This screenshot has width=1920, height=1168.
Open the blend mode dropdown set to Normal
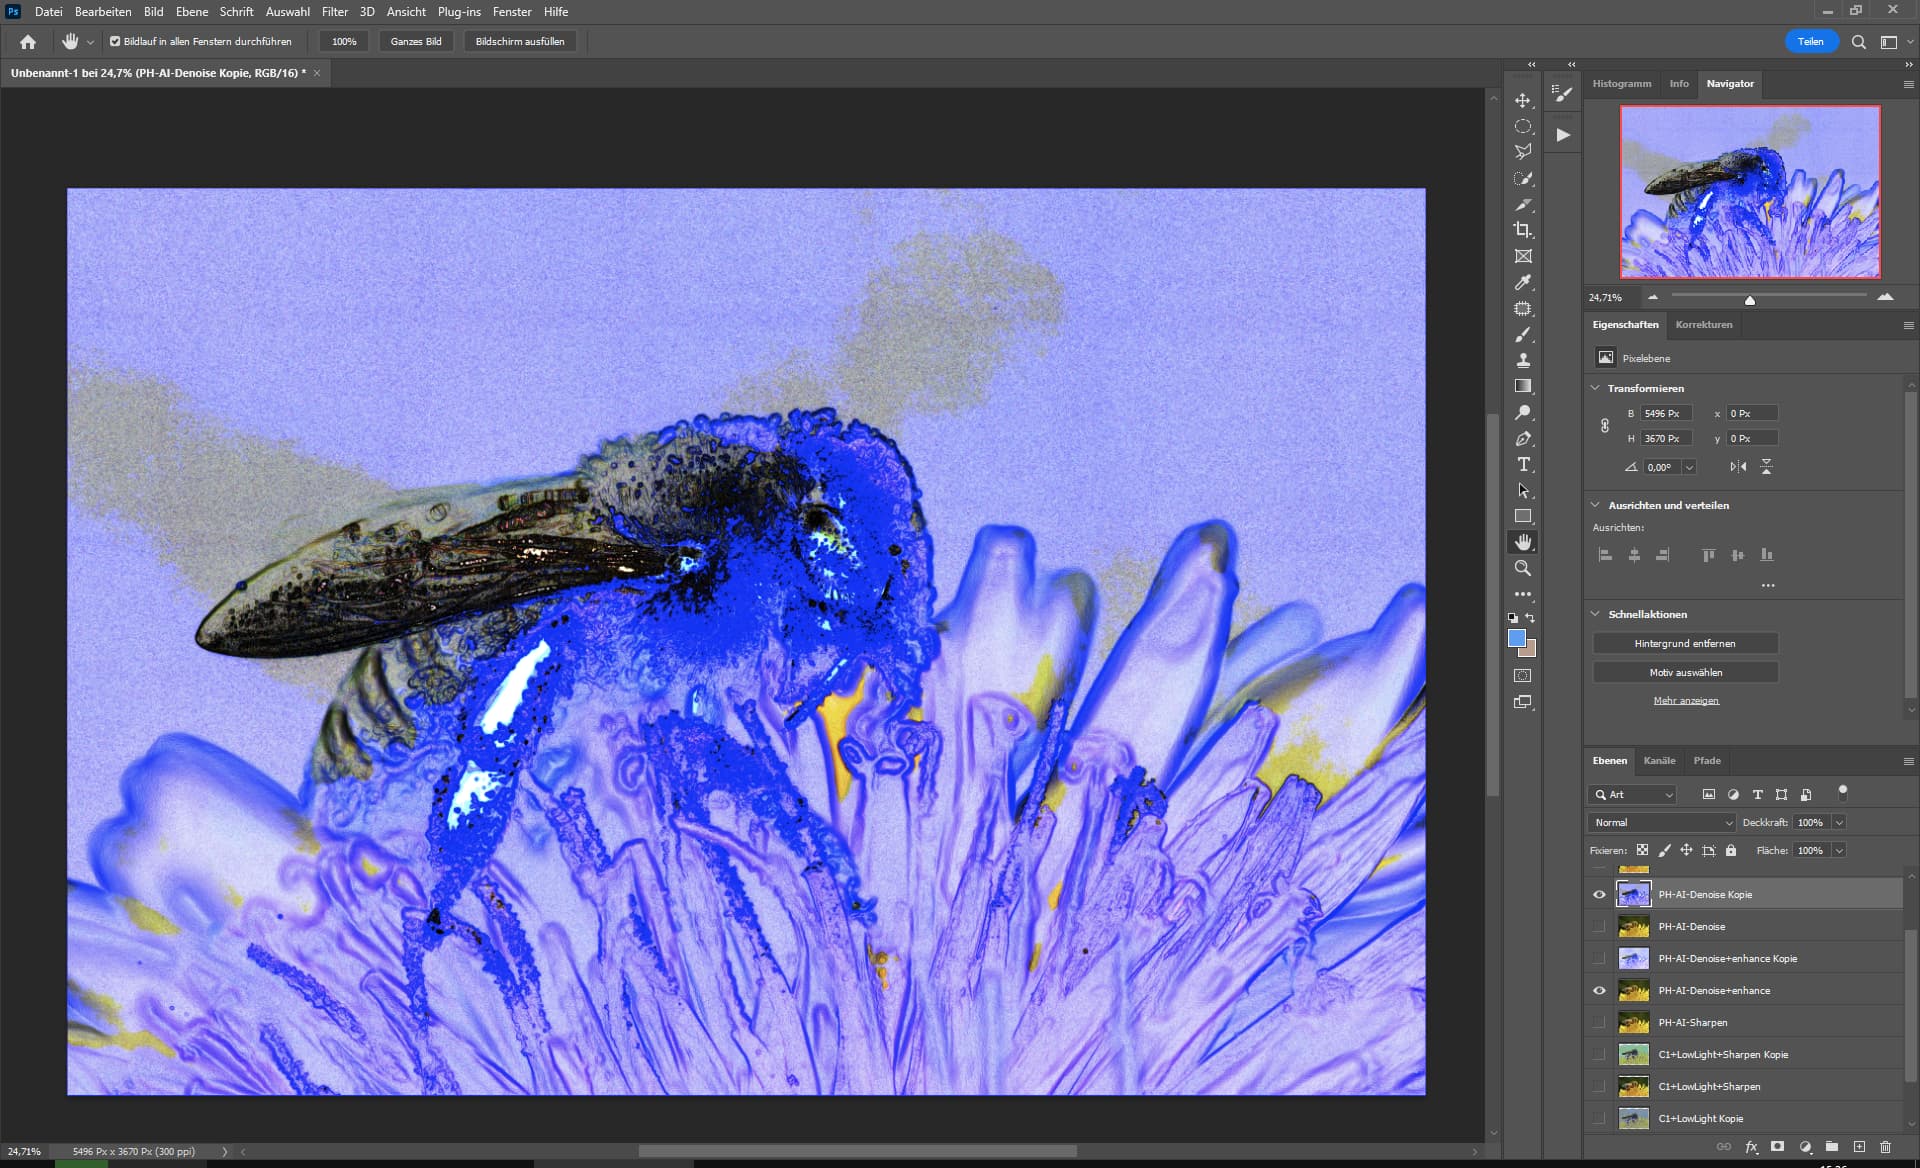tap(1661, 822)
